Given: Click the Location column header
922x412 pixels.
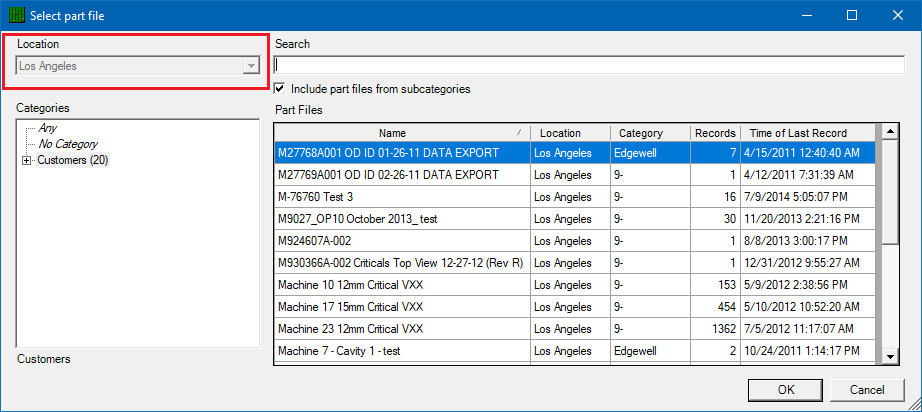Looking at the screenshot, I should point(570,133).
